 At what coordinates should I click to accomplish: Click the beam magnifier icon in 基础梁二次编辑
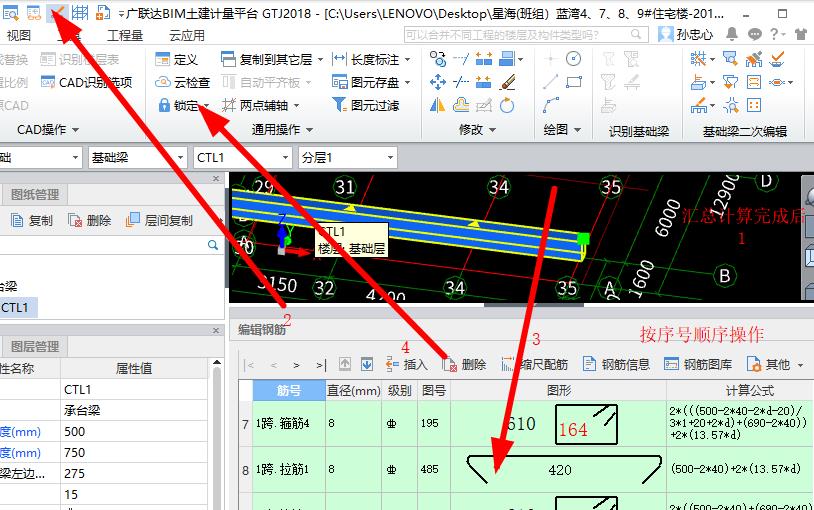[730, 59]
